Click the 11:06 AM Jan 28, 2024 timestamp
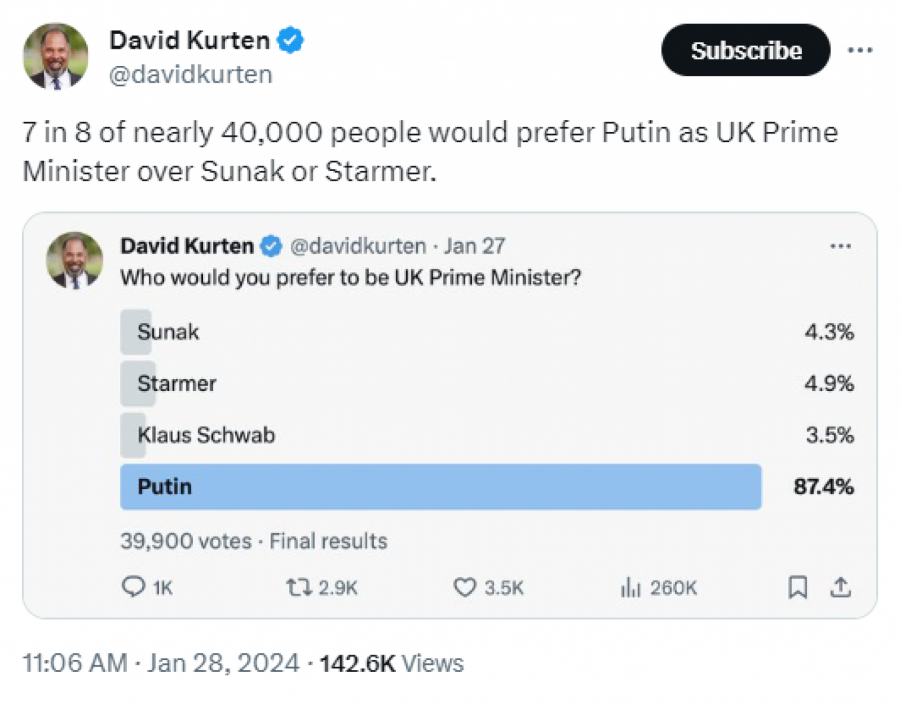The image size is (900, 704). 161,663
